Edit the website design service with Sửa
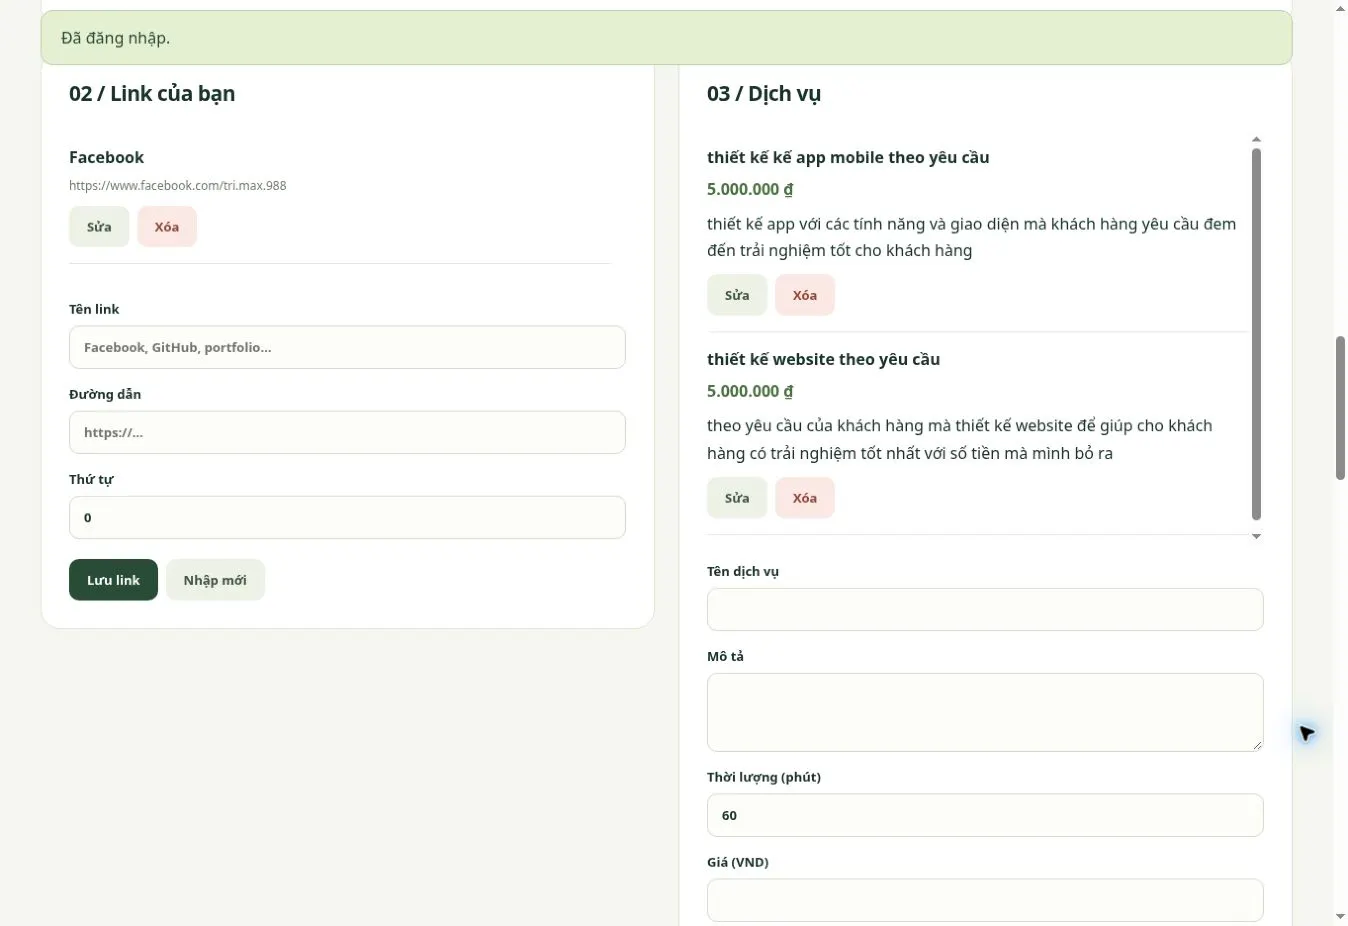The width and height of the screenshot is (1348, 926). pyautogui.click(x=737, y=498)
